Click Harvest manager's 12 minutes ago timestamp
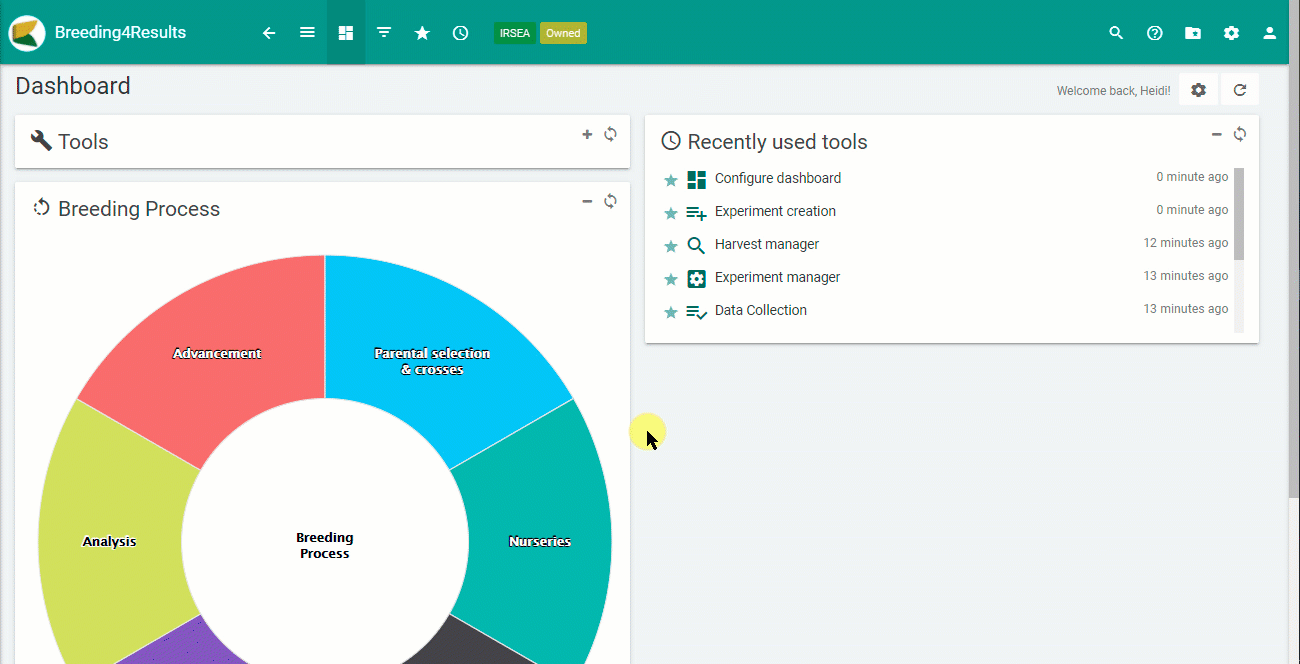Image resolution: width=1300 pixels, height=664 pixels. tap(1186, 243)
